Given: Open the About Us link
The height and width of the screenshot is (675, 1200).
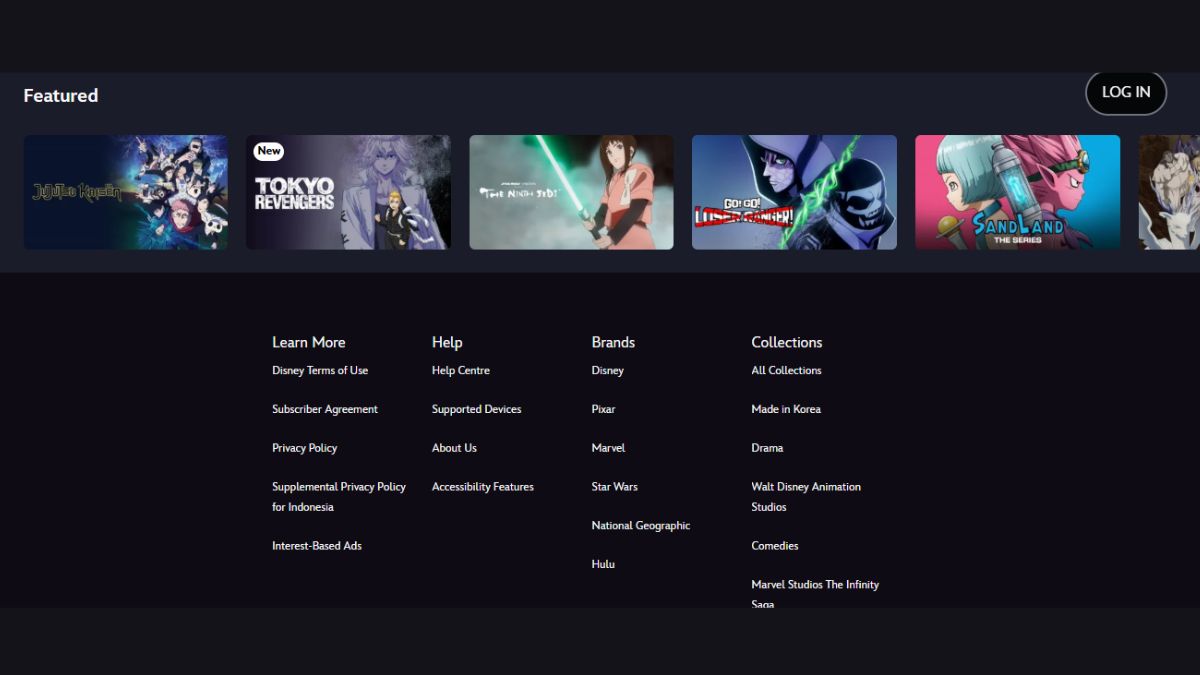Looking at the screenshot, I should pyautogui.click(x=455, y=448).
